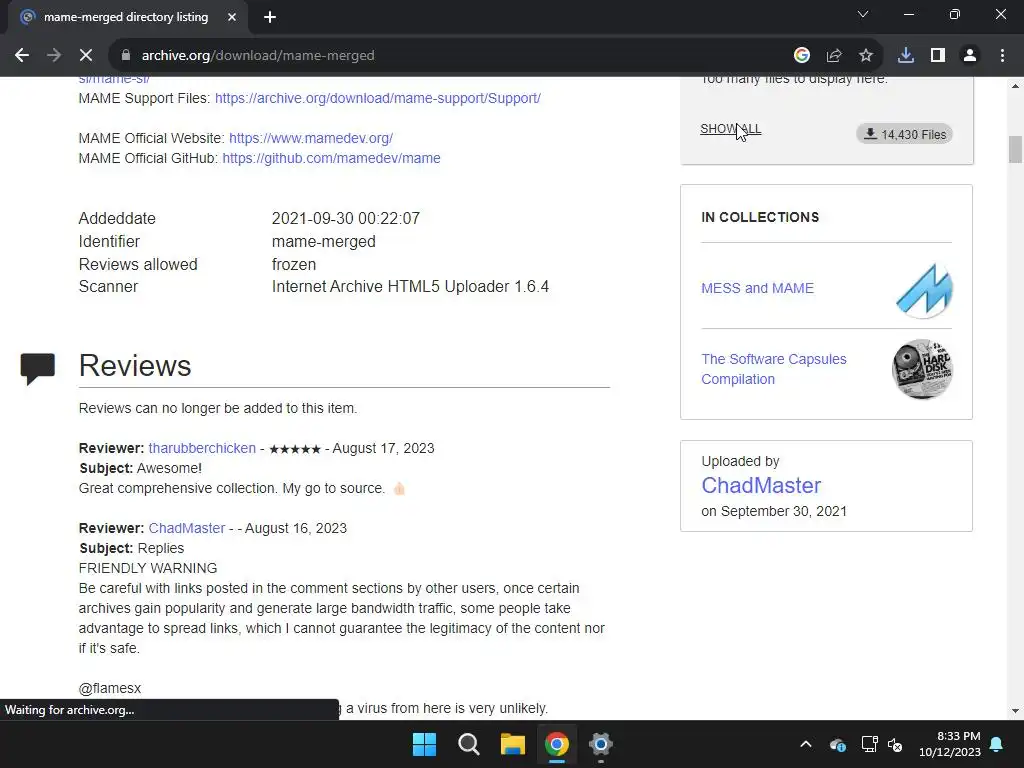Click the OneDrive cloud tray icon
Screen dimensions: 1024x768
pyautogui.click(x=838, y=744)
